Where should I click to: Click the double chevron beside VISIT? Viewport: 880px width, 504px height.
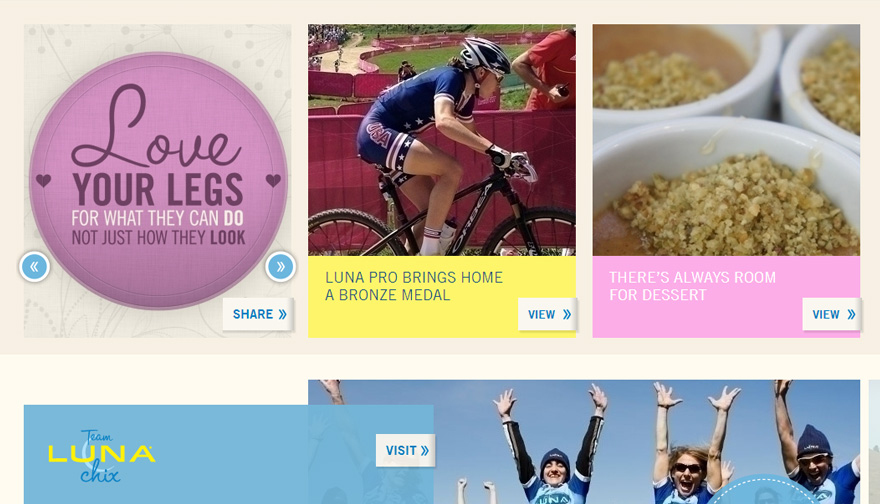pos(425,451)
